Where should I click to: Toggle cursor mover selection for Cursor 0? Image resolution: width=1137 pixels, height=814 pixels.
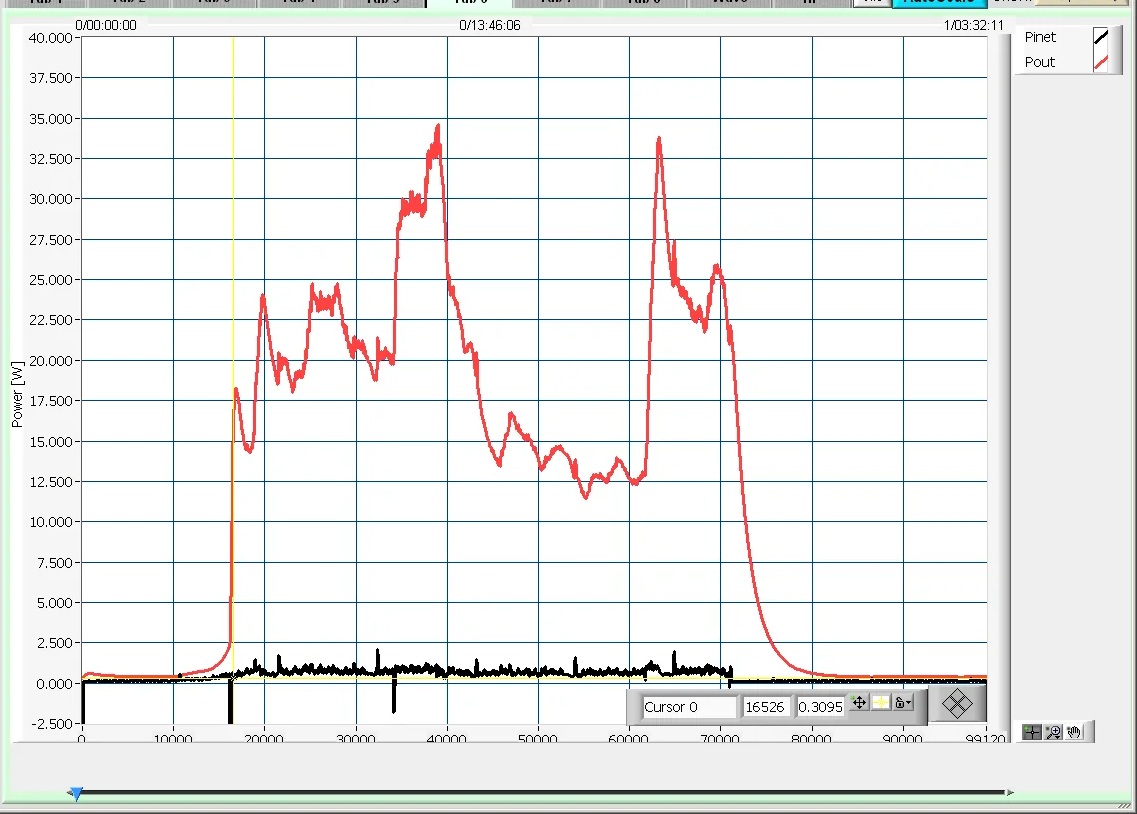click(859, 702)
